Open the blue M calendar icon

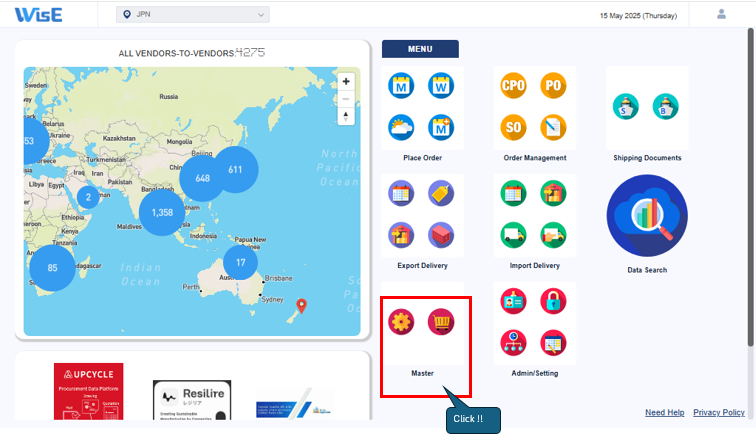(401, 86)
